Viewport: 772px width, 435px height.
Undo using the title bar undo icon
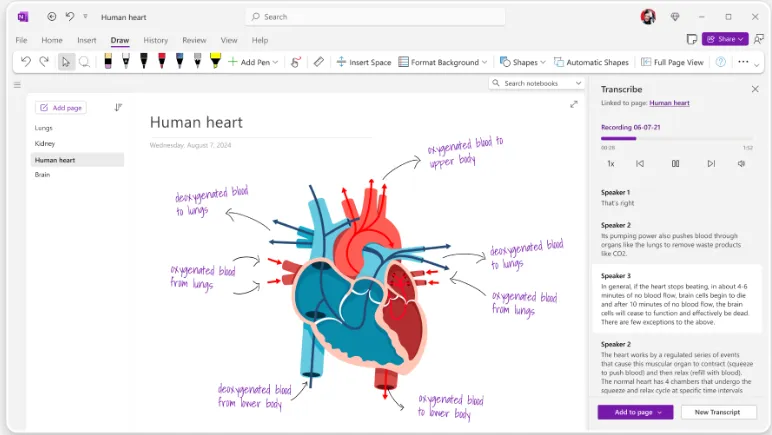pos(69,17)
